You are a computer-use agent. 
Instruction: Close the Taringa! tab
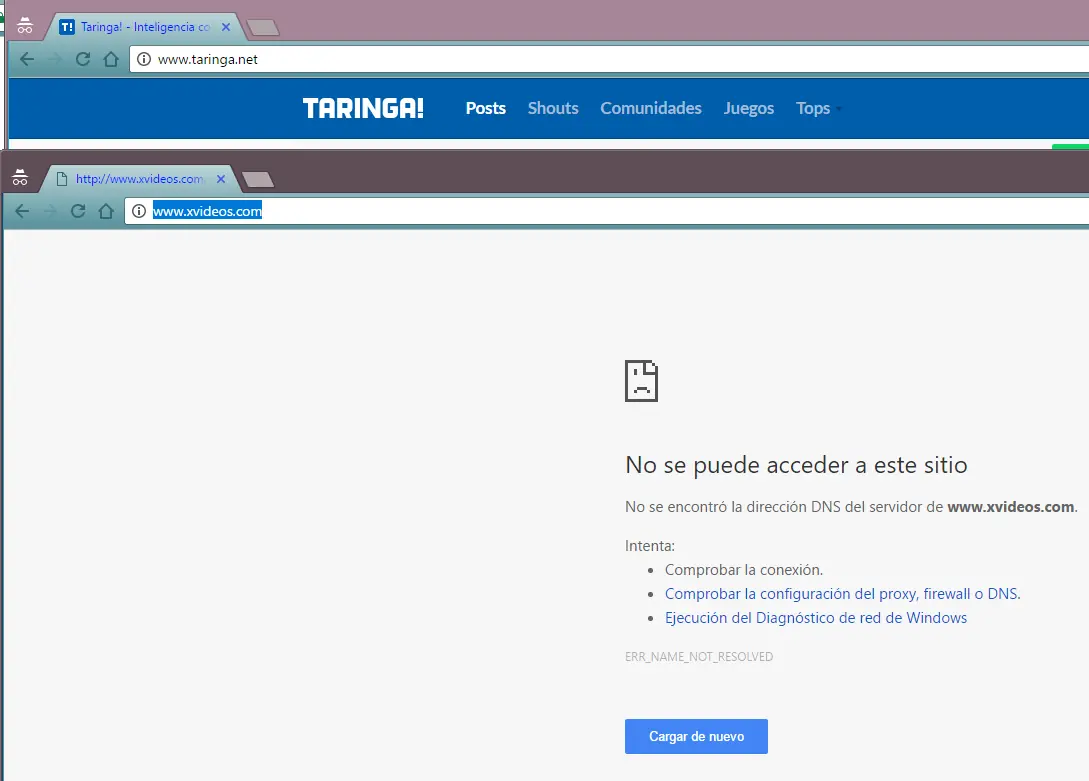pyautogui.click(x=226, y=27)
